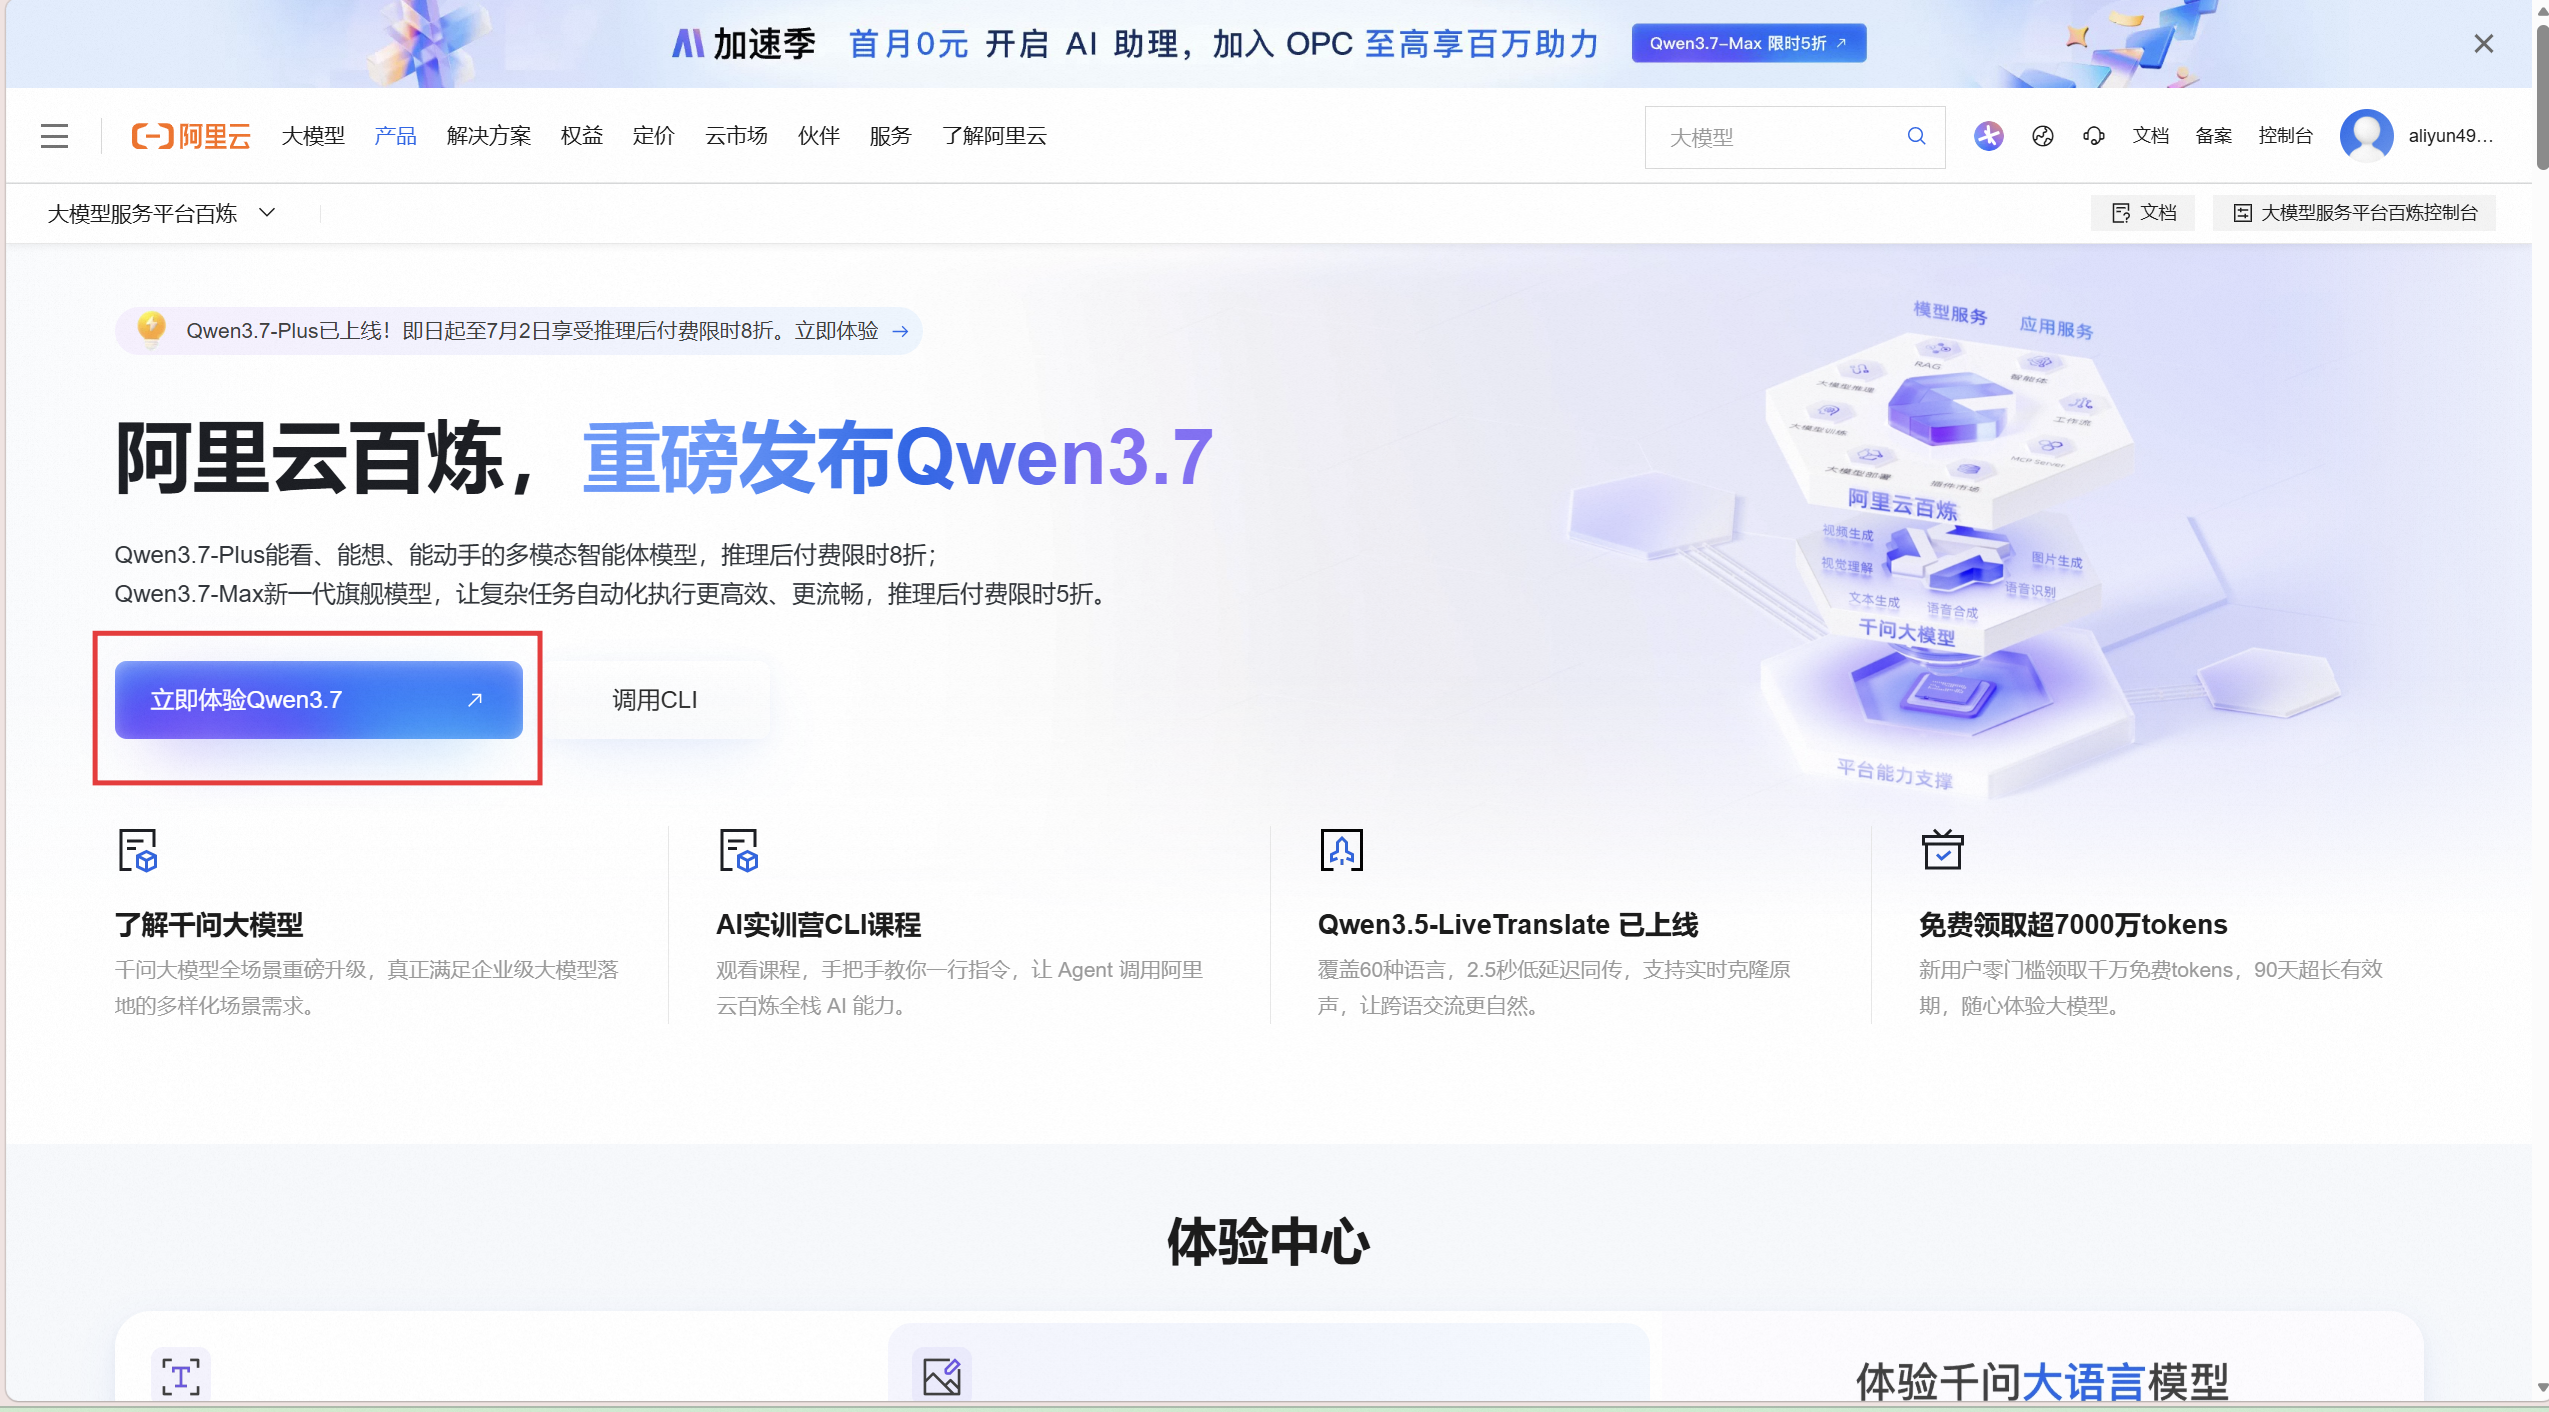Open the user avatar icon

[x=2366, y=136]
